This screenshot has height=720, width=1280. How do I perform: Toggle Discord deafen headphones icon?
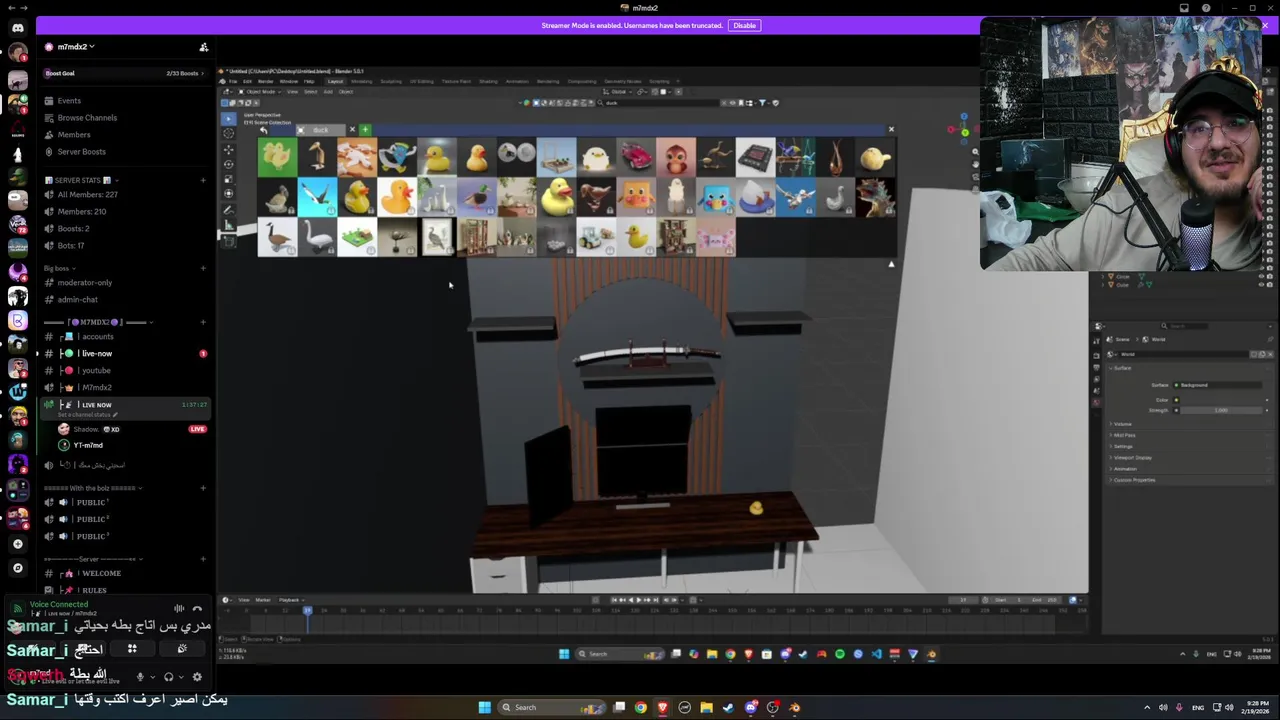tap(168, 677)
